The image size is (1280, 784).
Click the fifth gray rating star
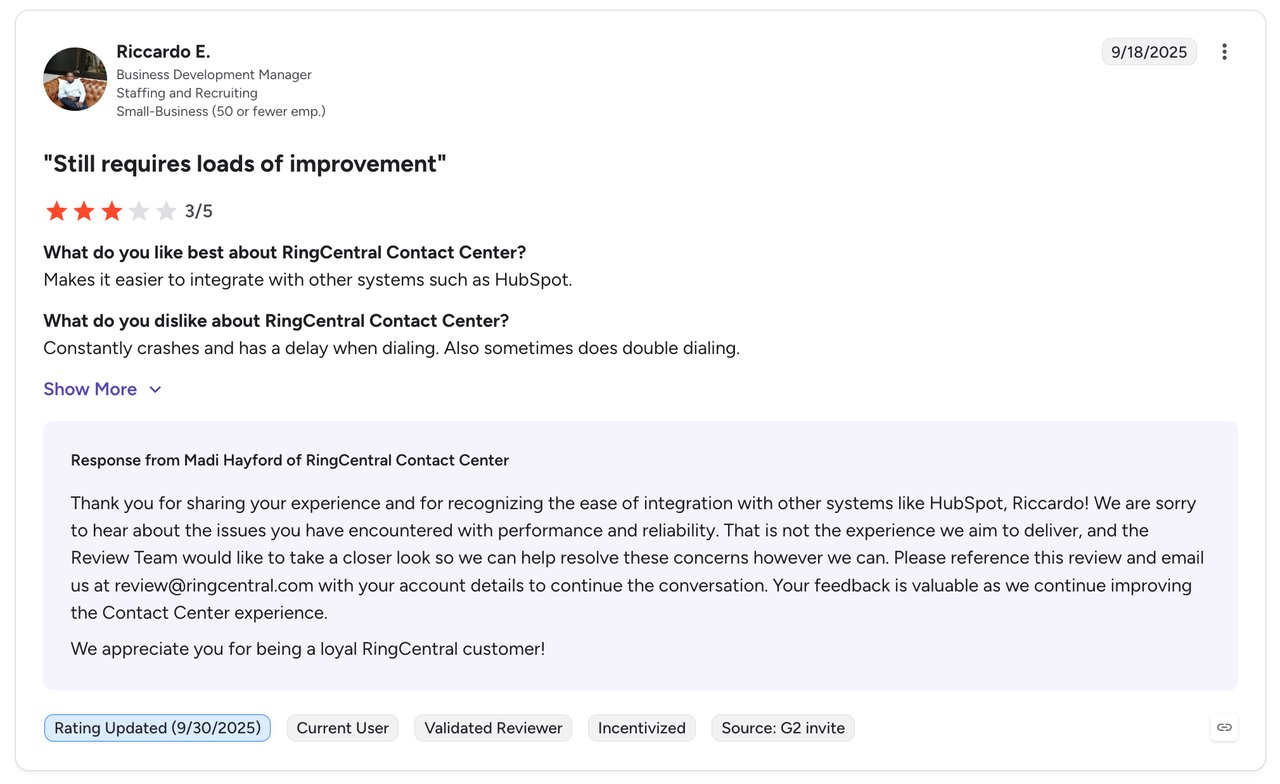click(x=166, y=211)
